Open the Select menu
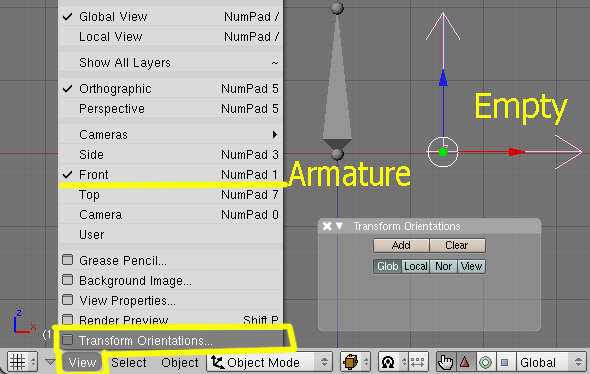Viewport: 590px width, 374px height. tap(129, 362)
